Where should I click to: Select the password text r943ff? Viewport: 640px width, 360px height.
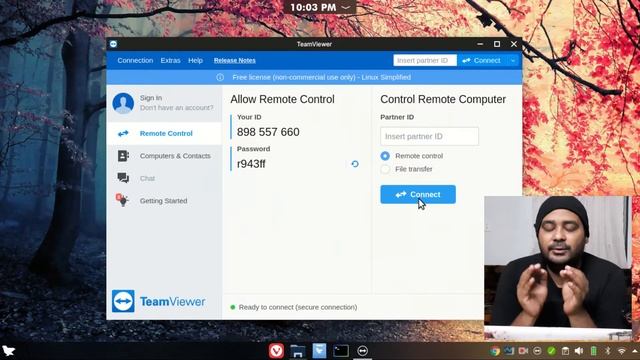point(251,164)
